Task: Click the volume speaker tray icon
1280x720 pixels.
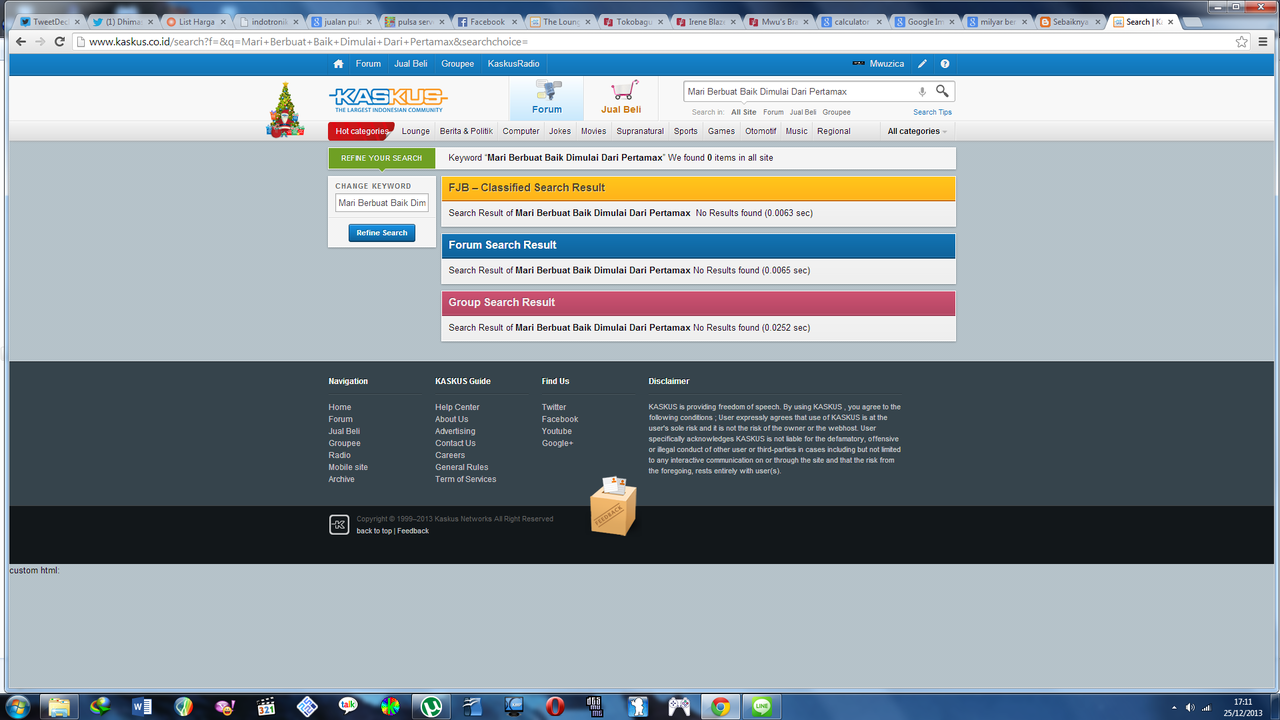Action: pyautogui.click(x=1190, y=707)
